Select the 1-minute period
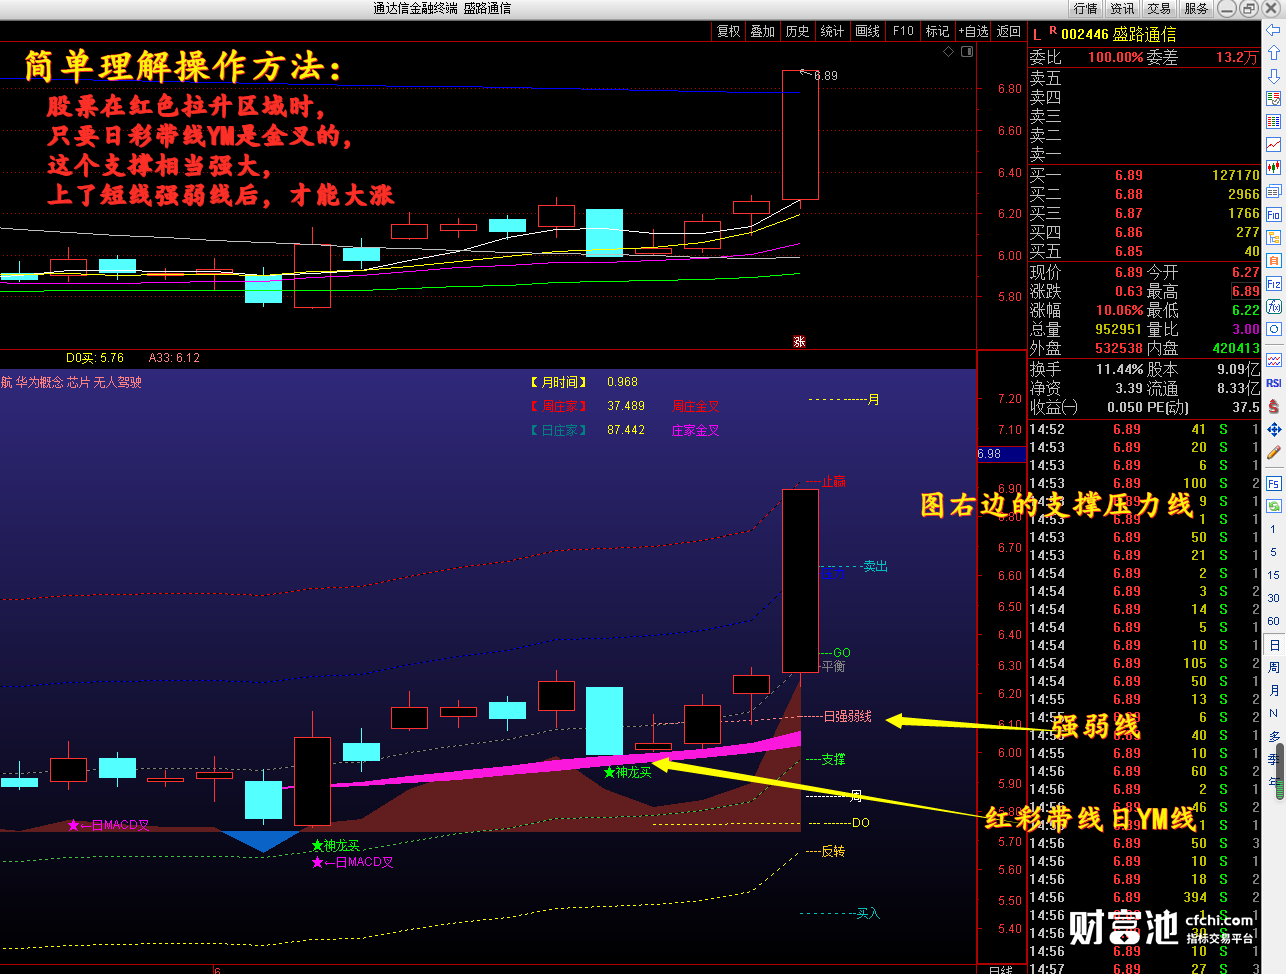This screenshot has width=1286, height=974. pyautogui.click(x=1273, y=529)
